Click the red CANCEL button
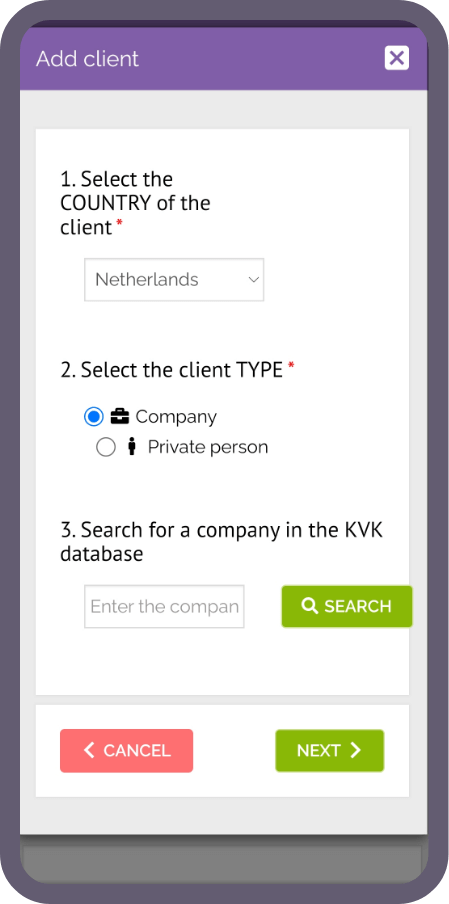This screenshot has width=449, height=904. point(126,750)
